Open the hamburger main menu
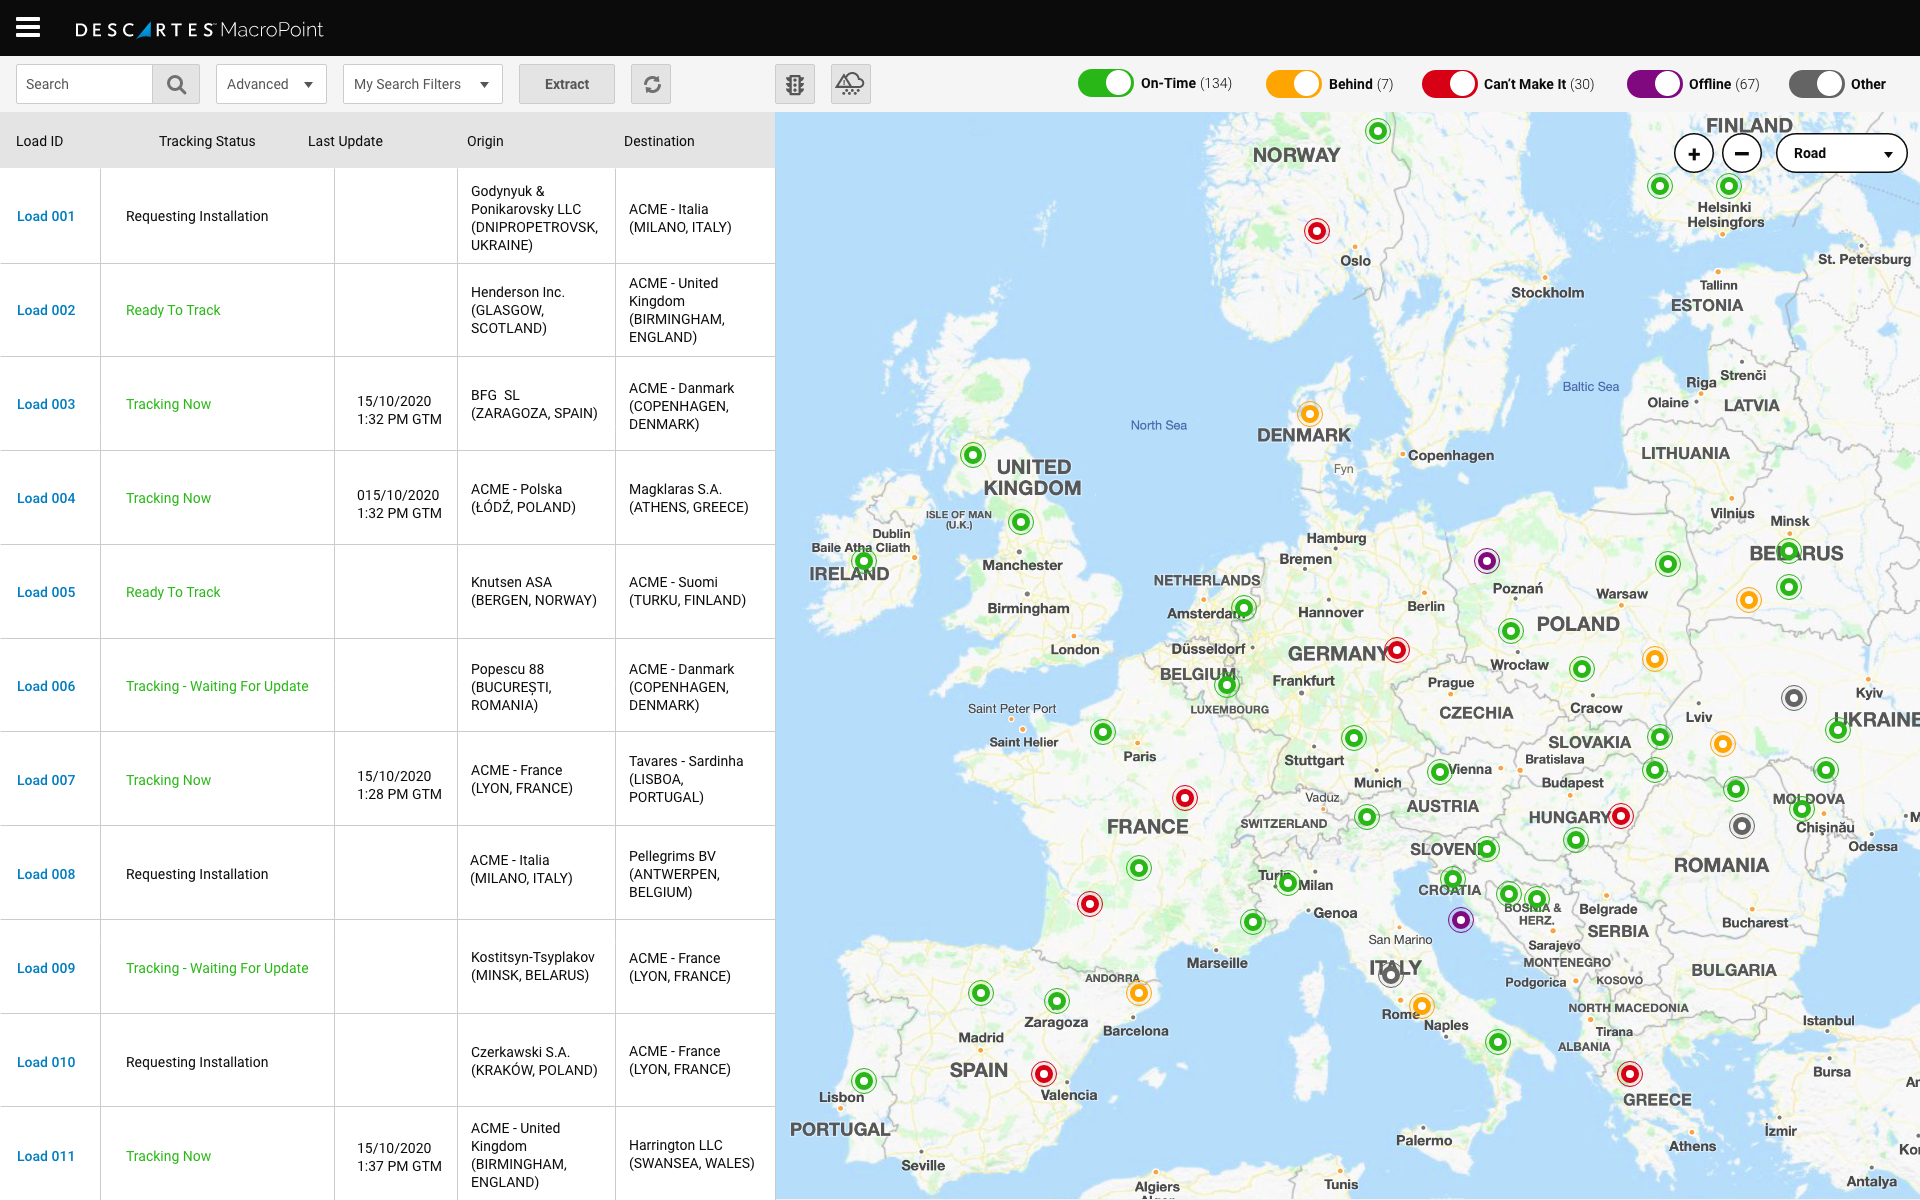 (28, 28)
